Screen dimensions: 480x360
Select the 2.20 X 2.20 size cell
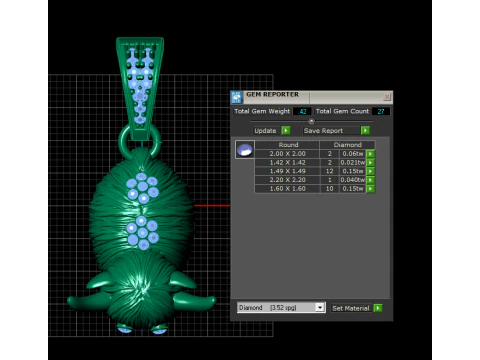[x=287, y=180]
